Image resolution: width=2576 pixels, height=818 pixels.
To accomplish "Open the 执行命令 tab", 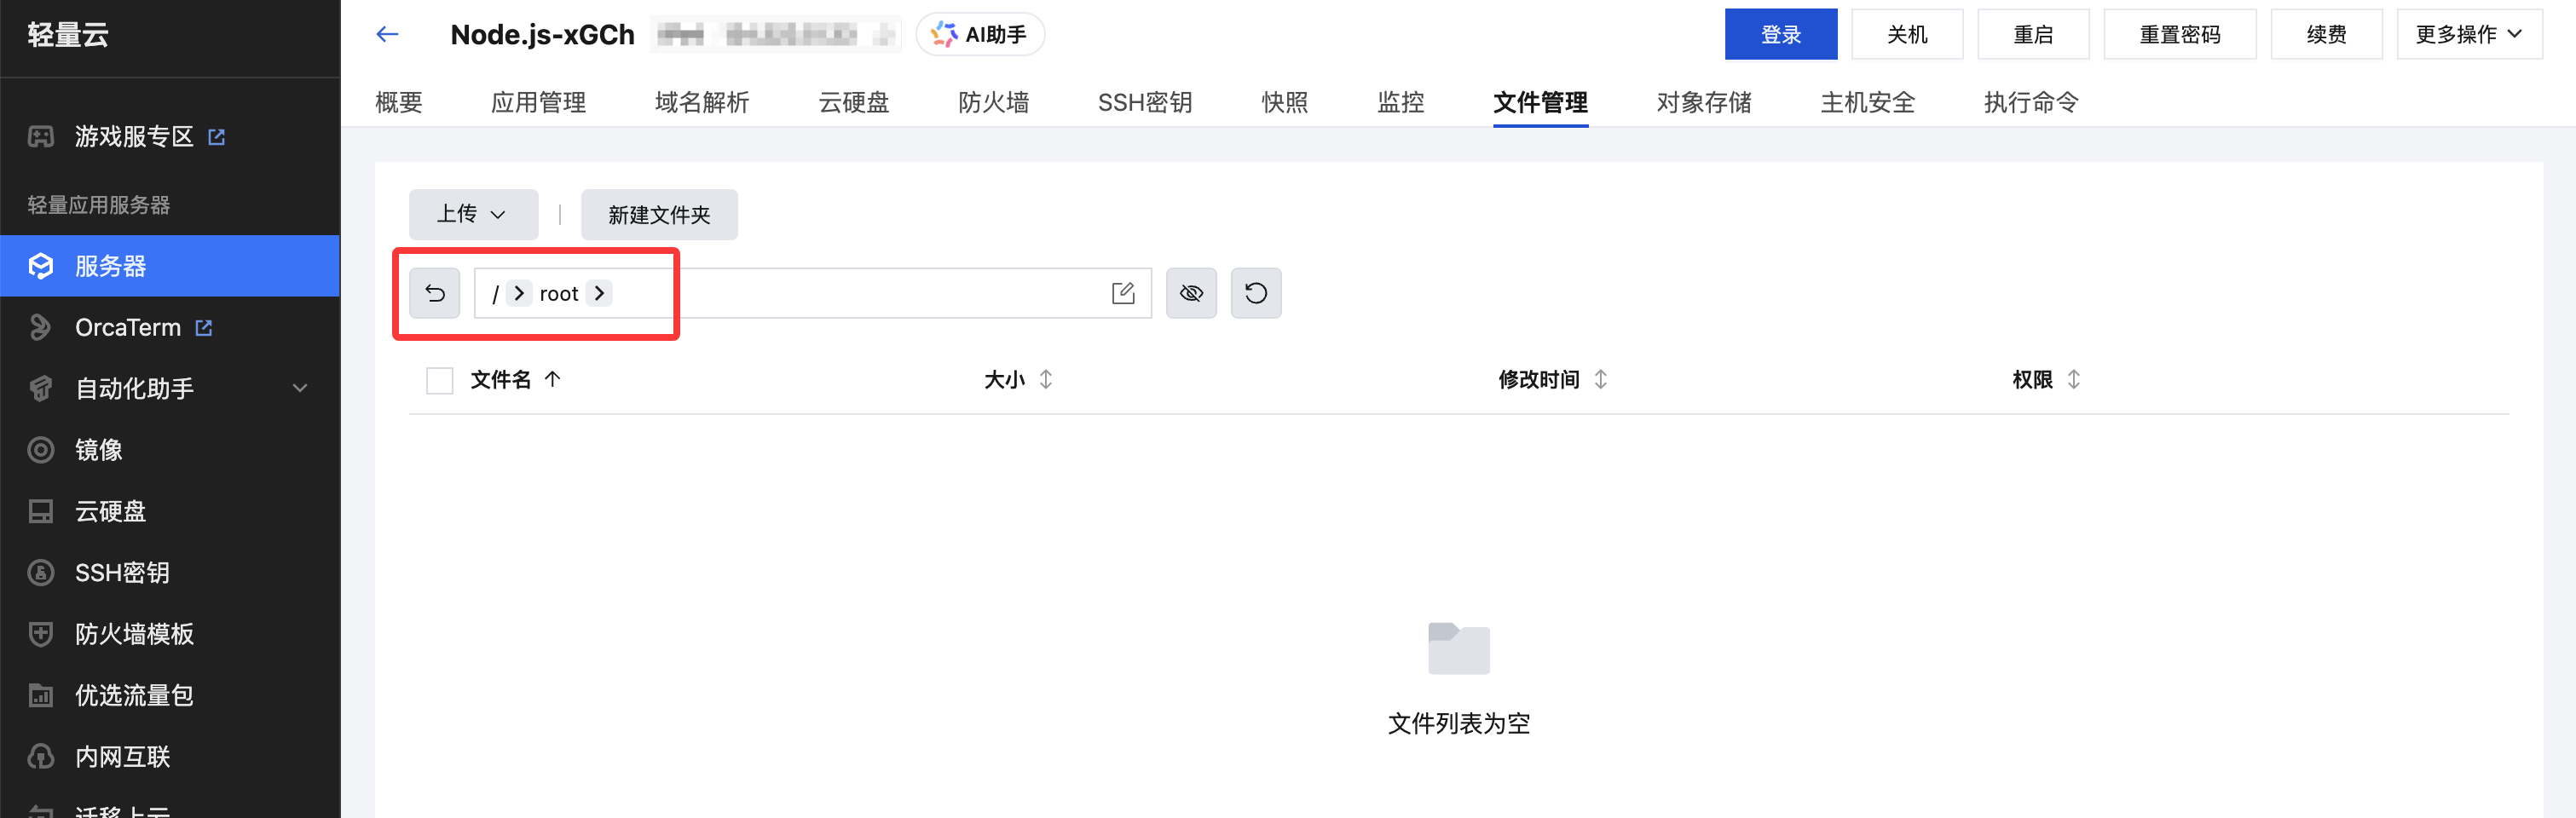I will pyautogui.click(x=2031, y=102).
